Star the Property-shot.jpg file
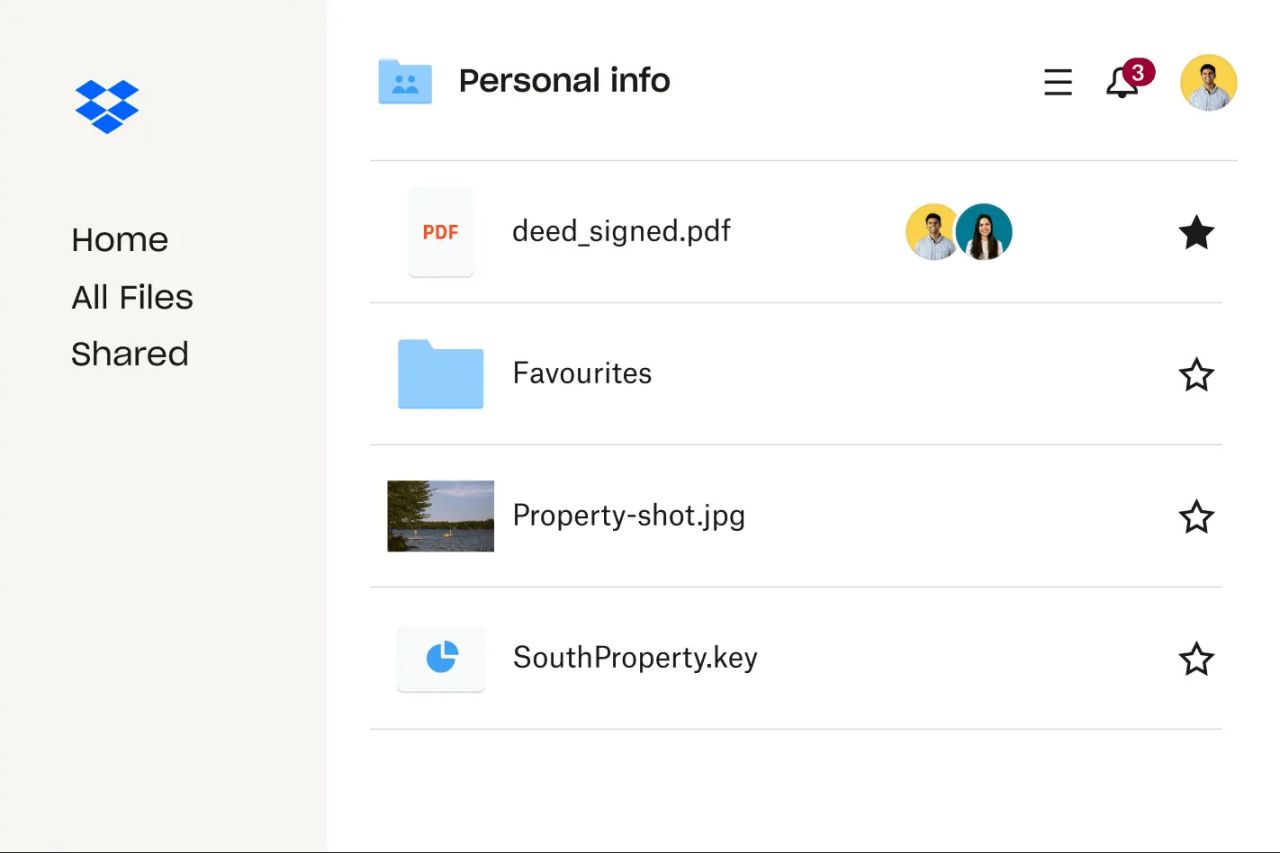1280x853 pixels. pos(1196,517)
